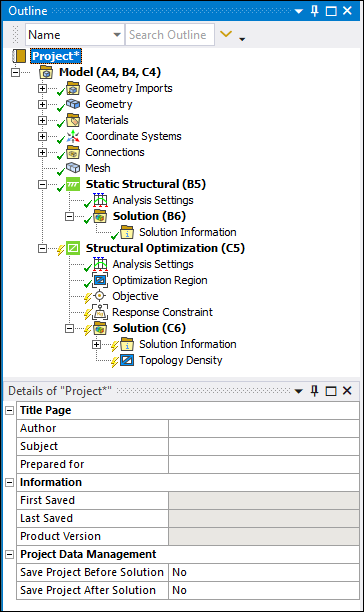Click the Optimization Region icon
The height and width of the screenshot is (612, 364).
click(100, 280)
